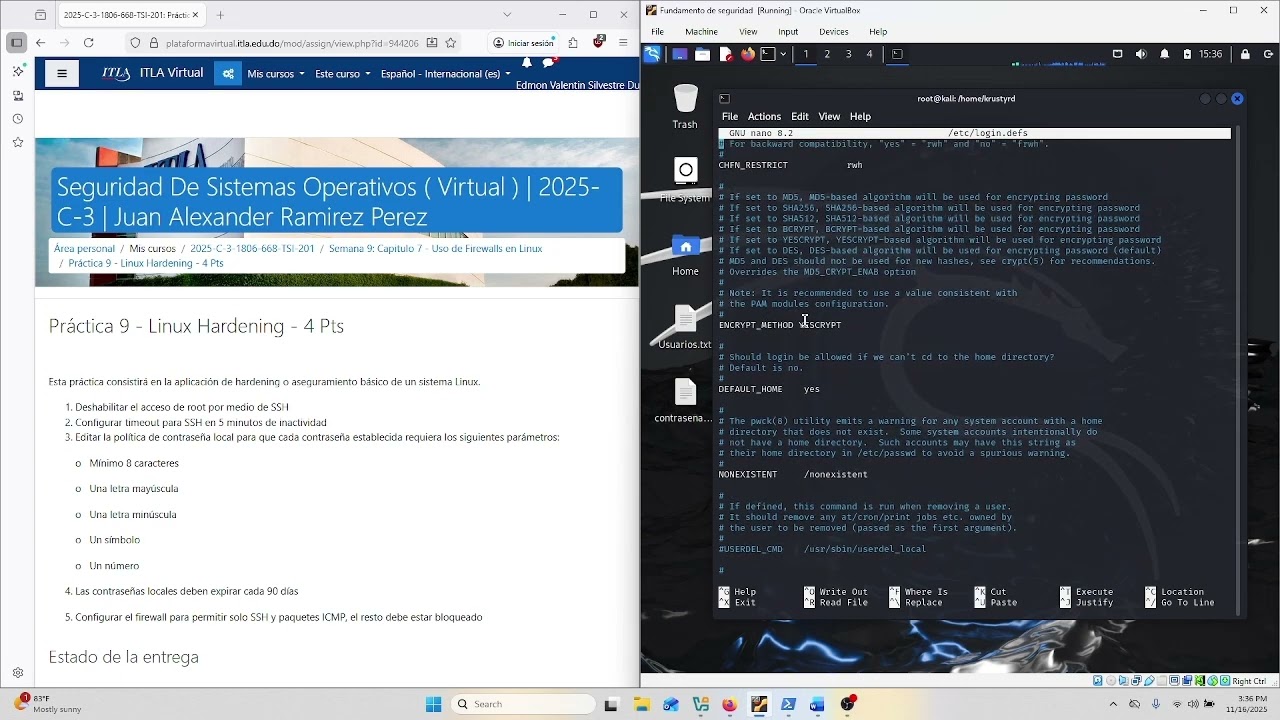The width and height of the screenshot is (1280, 720).
Task: Open the text editor launcher in the Kali panel
Action: (725, 54)
